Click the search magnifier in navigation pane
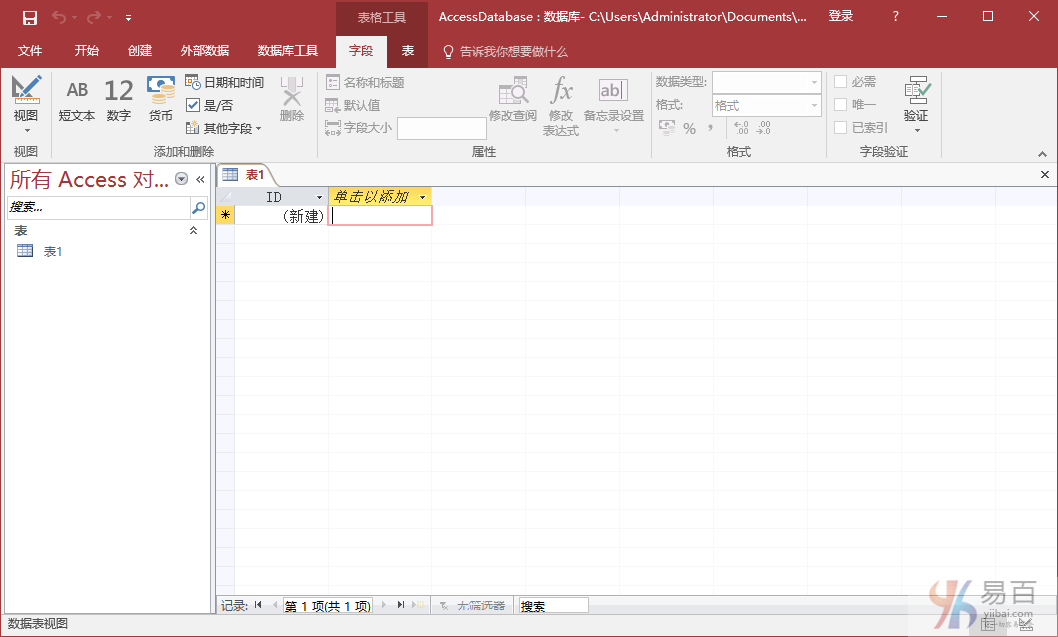Image resolution: width=1058 pixels, height=637 pixels. coord(198,208)
